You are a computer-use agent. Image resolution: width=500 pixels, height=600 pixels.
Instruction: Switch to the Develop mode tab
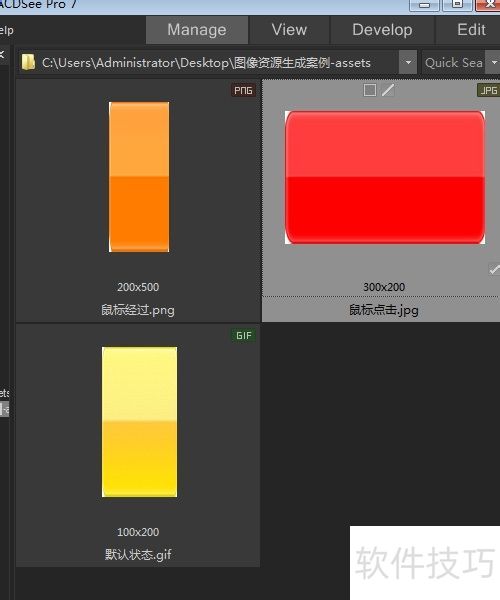point(382,30)
